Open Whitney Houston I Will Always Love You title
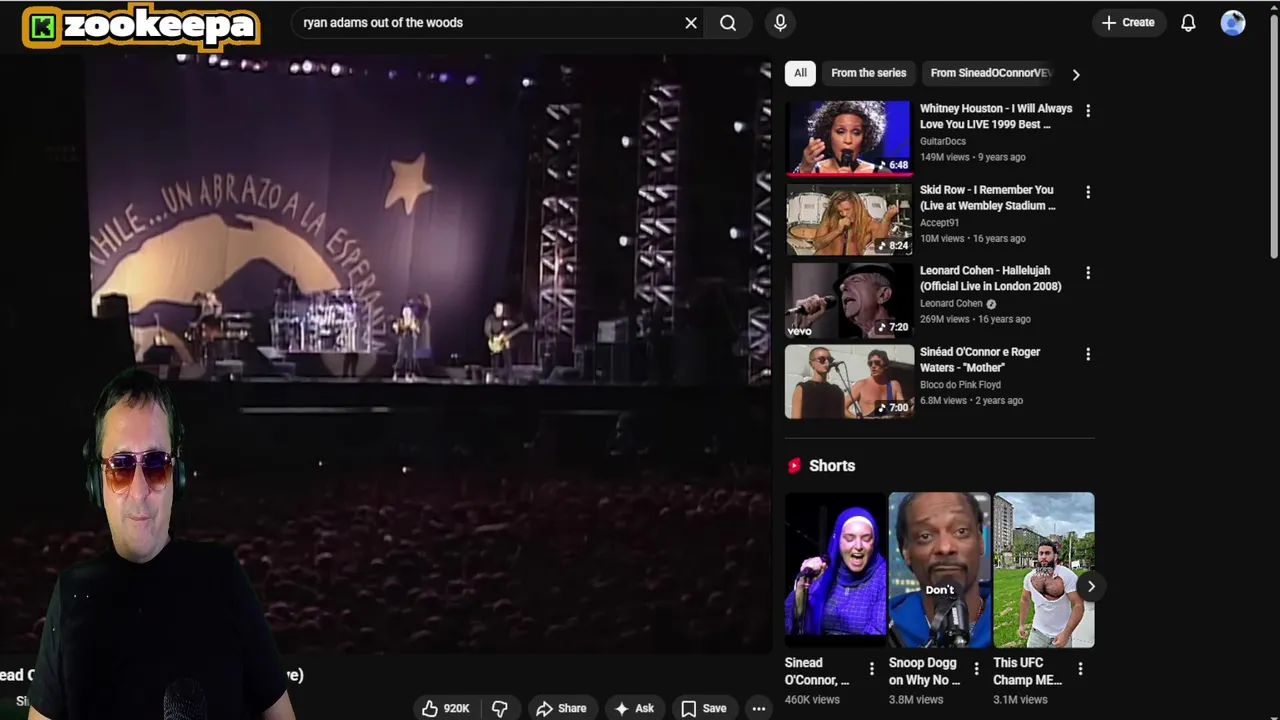 (x=996, y=116)
